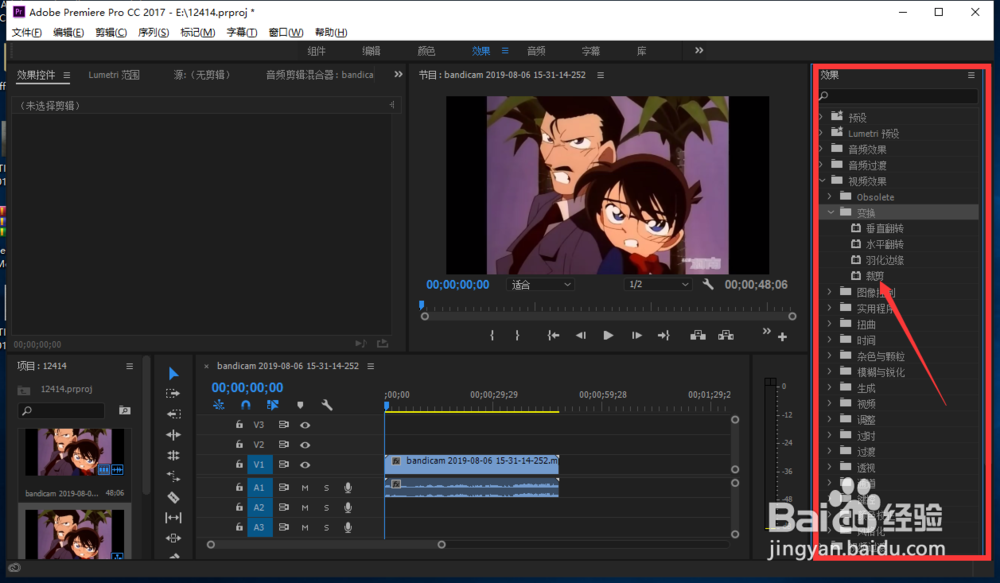Show more panel tabs in source panel
The width and height of the screenshot is (1000, 583).
pos(398,75)
